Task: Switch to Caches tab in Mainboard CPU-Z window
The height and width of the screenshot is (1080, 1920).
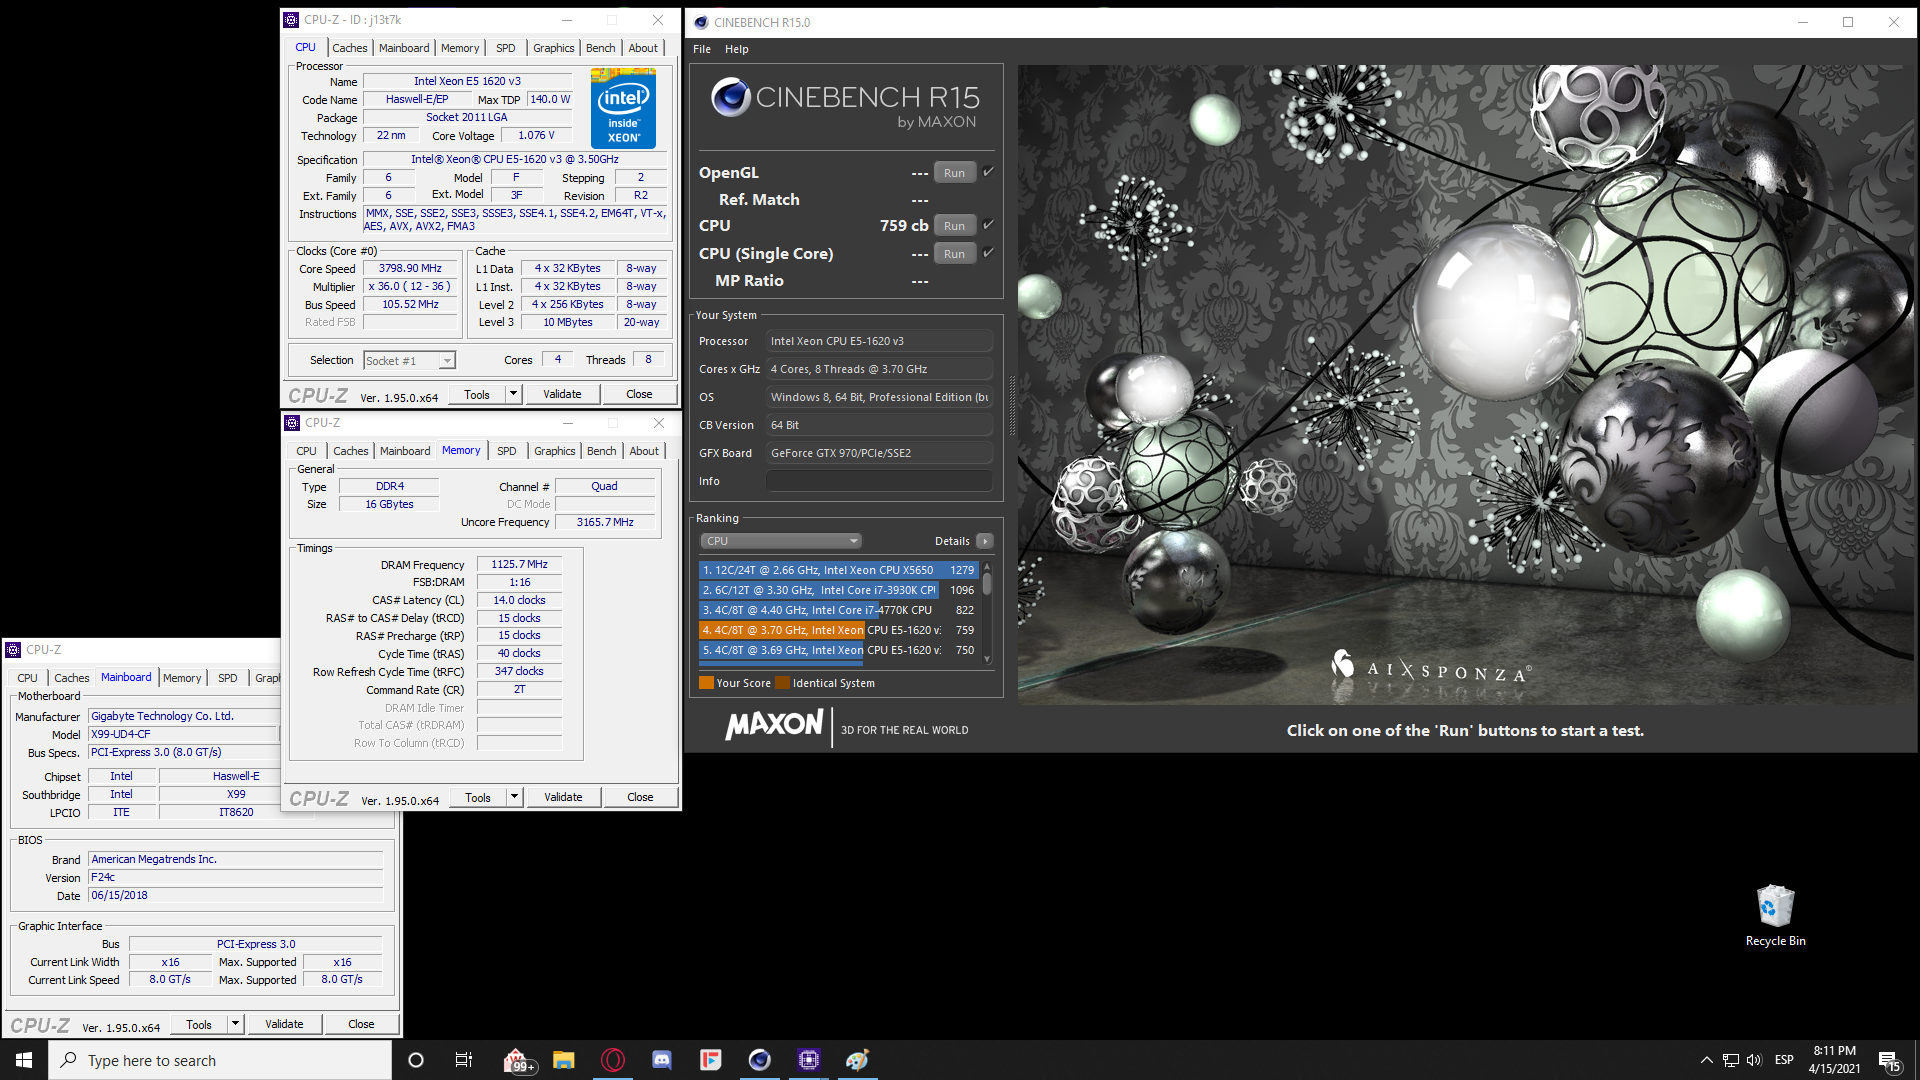Action: [72, 678]
